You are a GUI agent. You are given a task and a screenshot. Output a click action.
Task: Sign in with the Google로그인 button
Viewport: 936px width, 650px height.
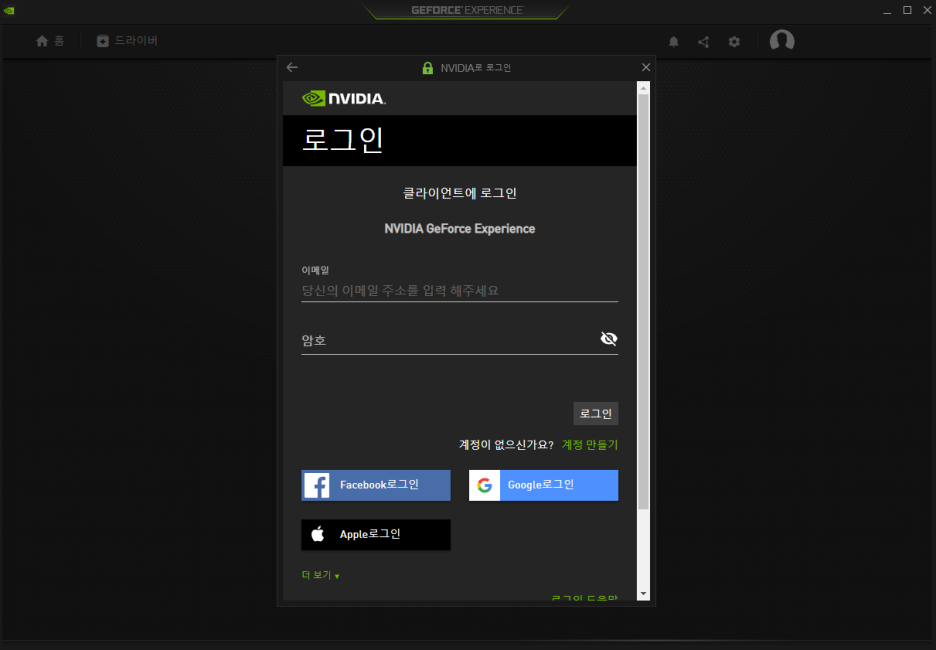[544, 485]
